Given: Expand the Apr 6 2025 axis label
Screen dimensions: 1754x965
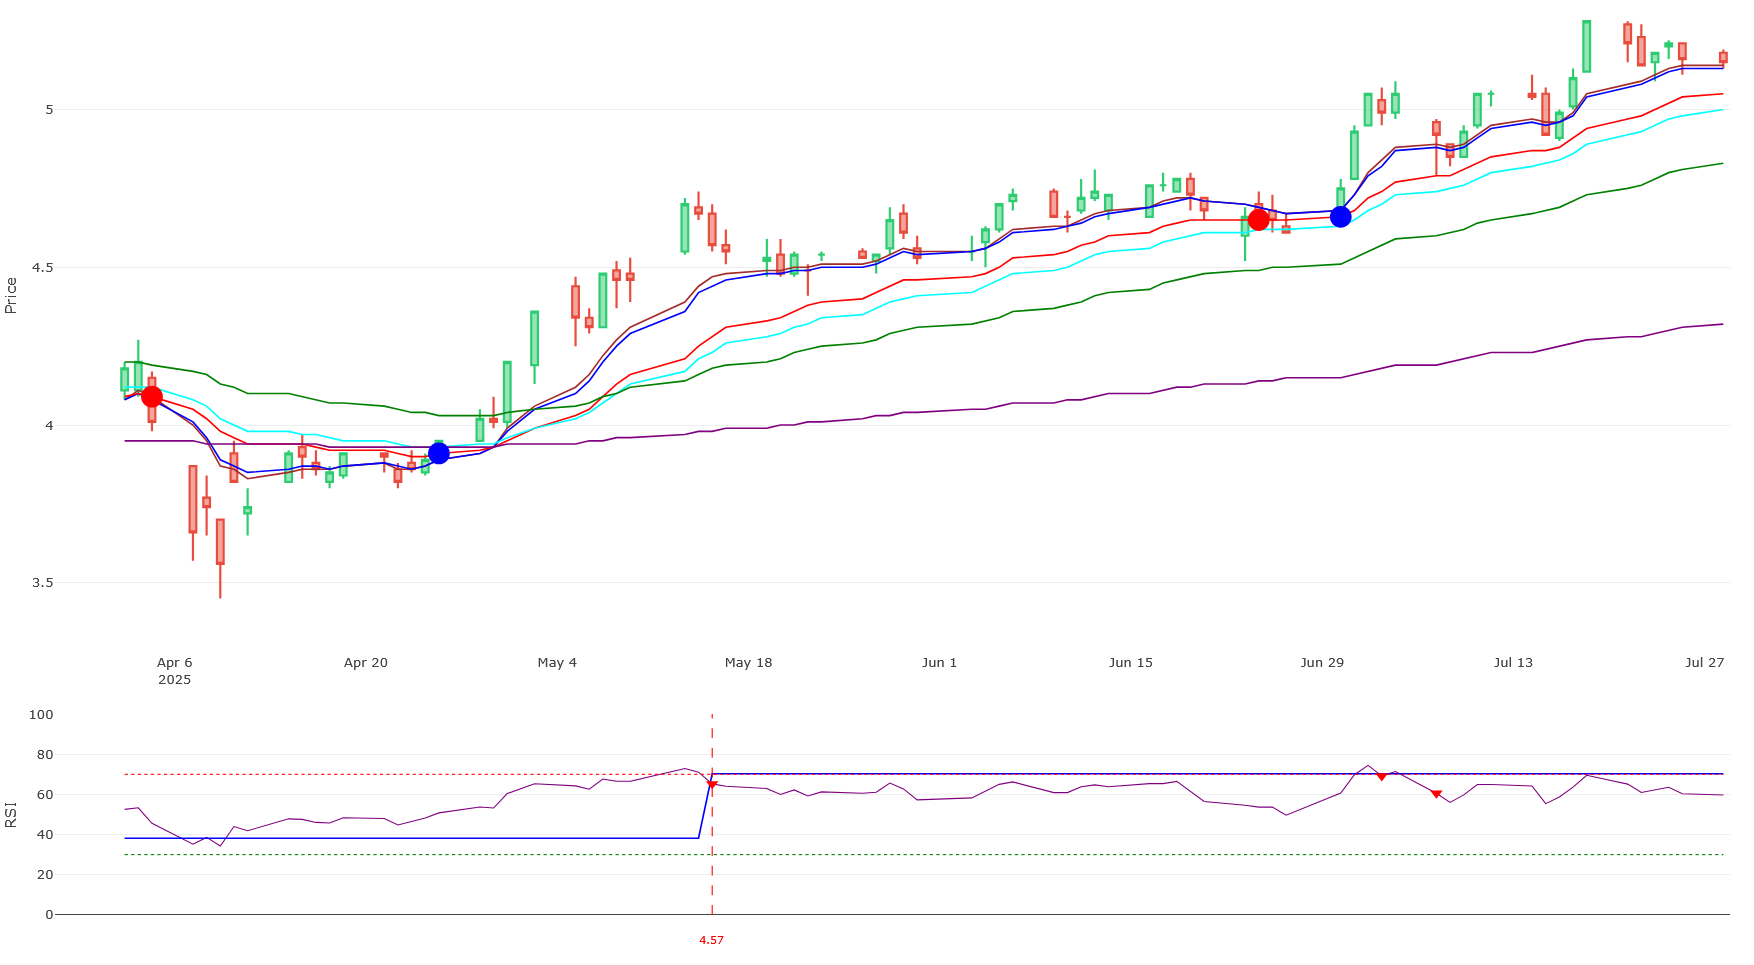Looking at the screenshot, I should pos(175,670).
